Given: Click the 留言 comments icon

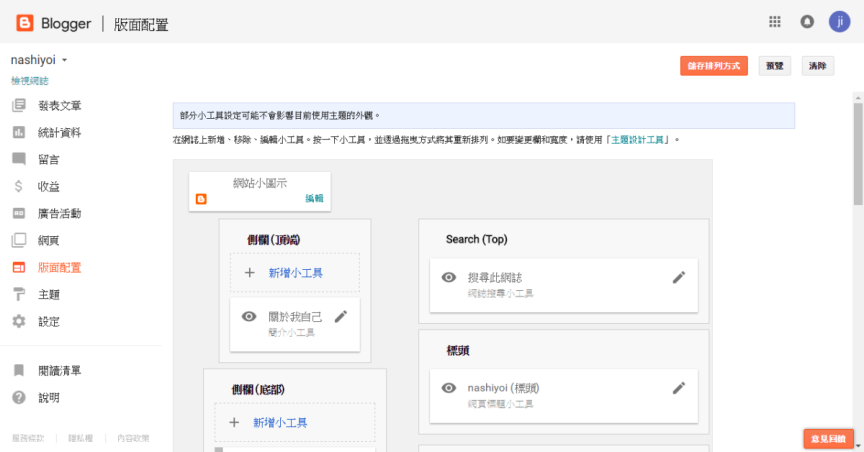Looking at the screenshot, I should [19, 159].
